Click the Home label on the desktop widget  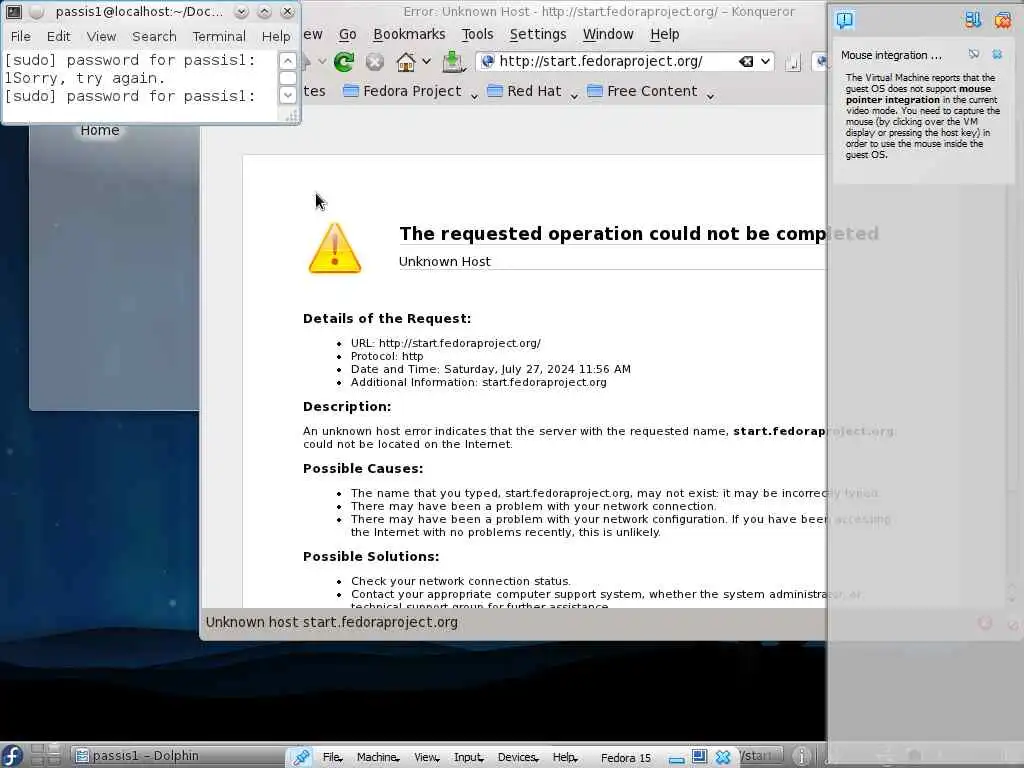[x=99, y=130]
